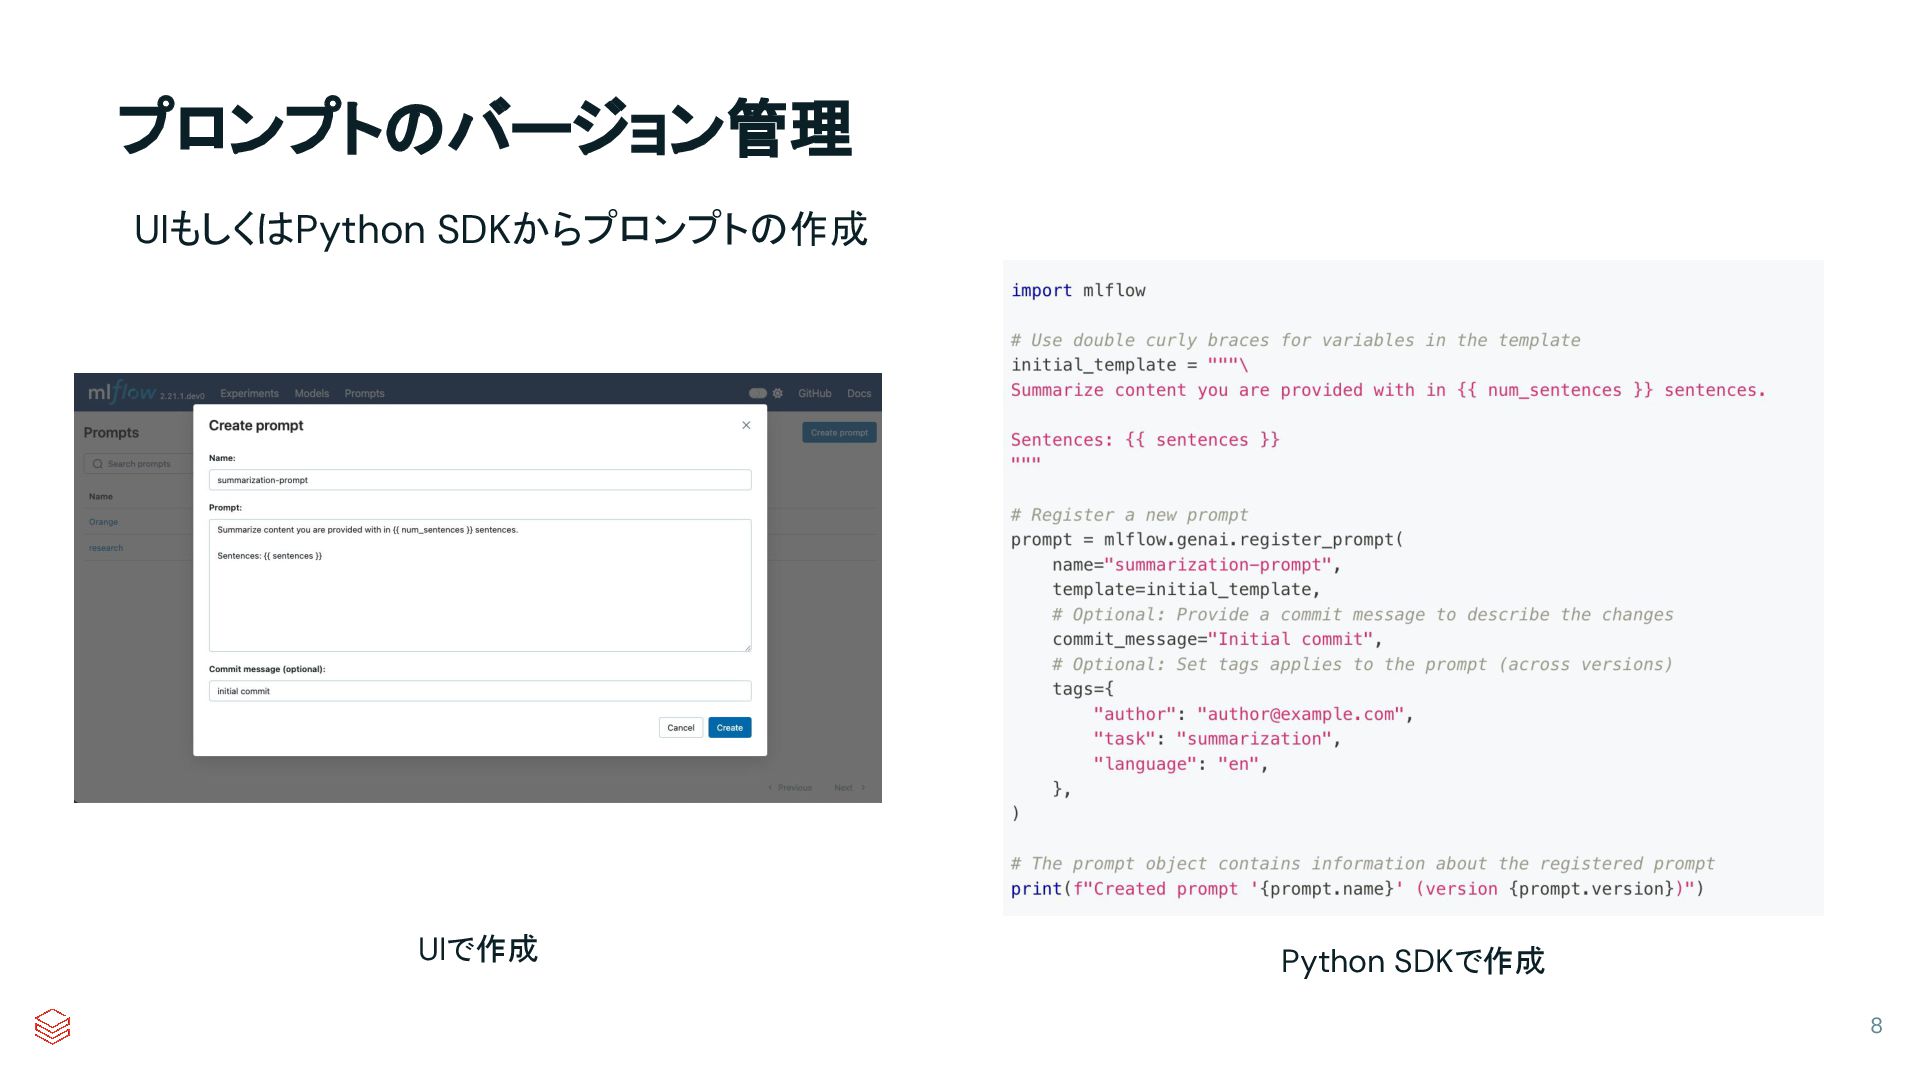Click the 'name="summarization-prompt",' code line
Screen dimensions: 1918x1080
click(1196, 565)
